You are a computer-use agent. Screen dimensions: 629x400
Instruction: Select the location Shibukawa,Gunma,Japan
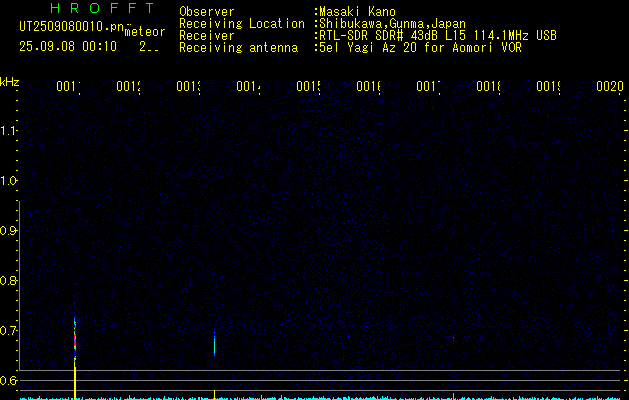point(392,24)
